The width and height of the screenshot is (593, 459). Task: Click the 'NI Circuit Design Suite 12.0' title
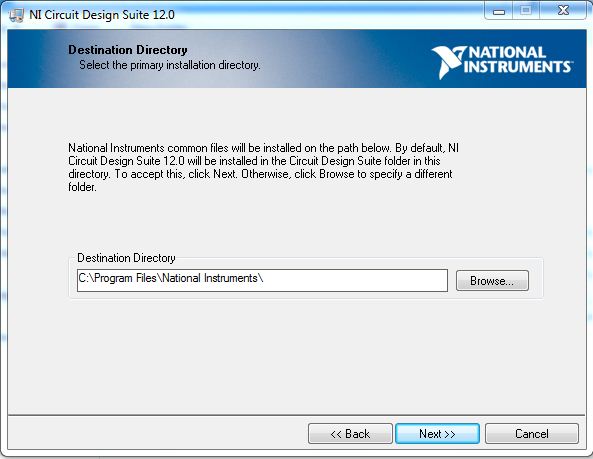pos(102,15)
